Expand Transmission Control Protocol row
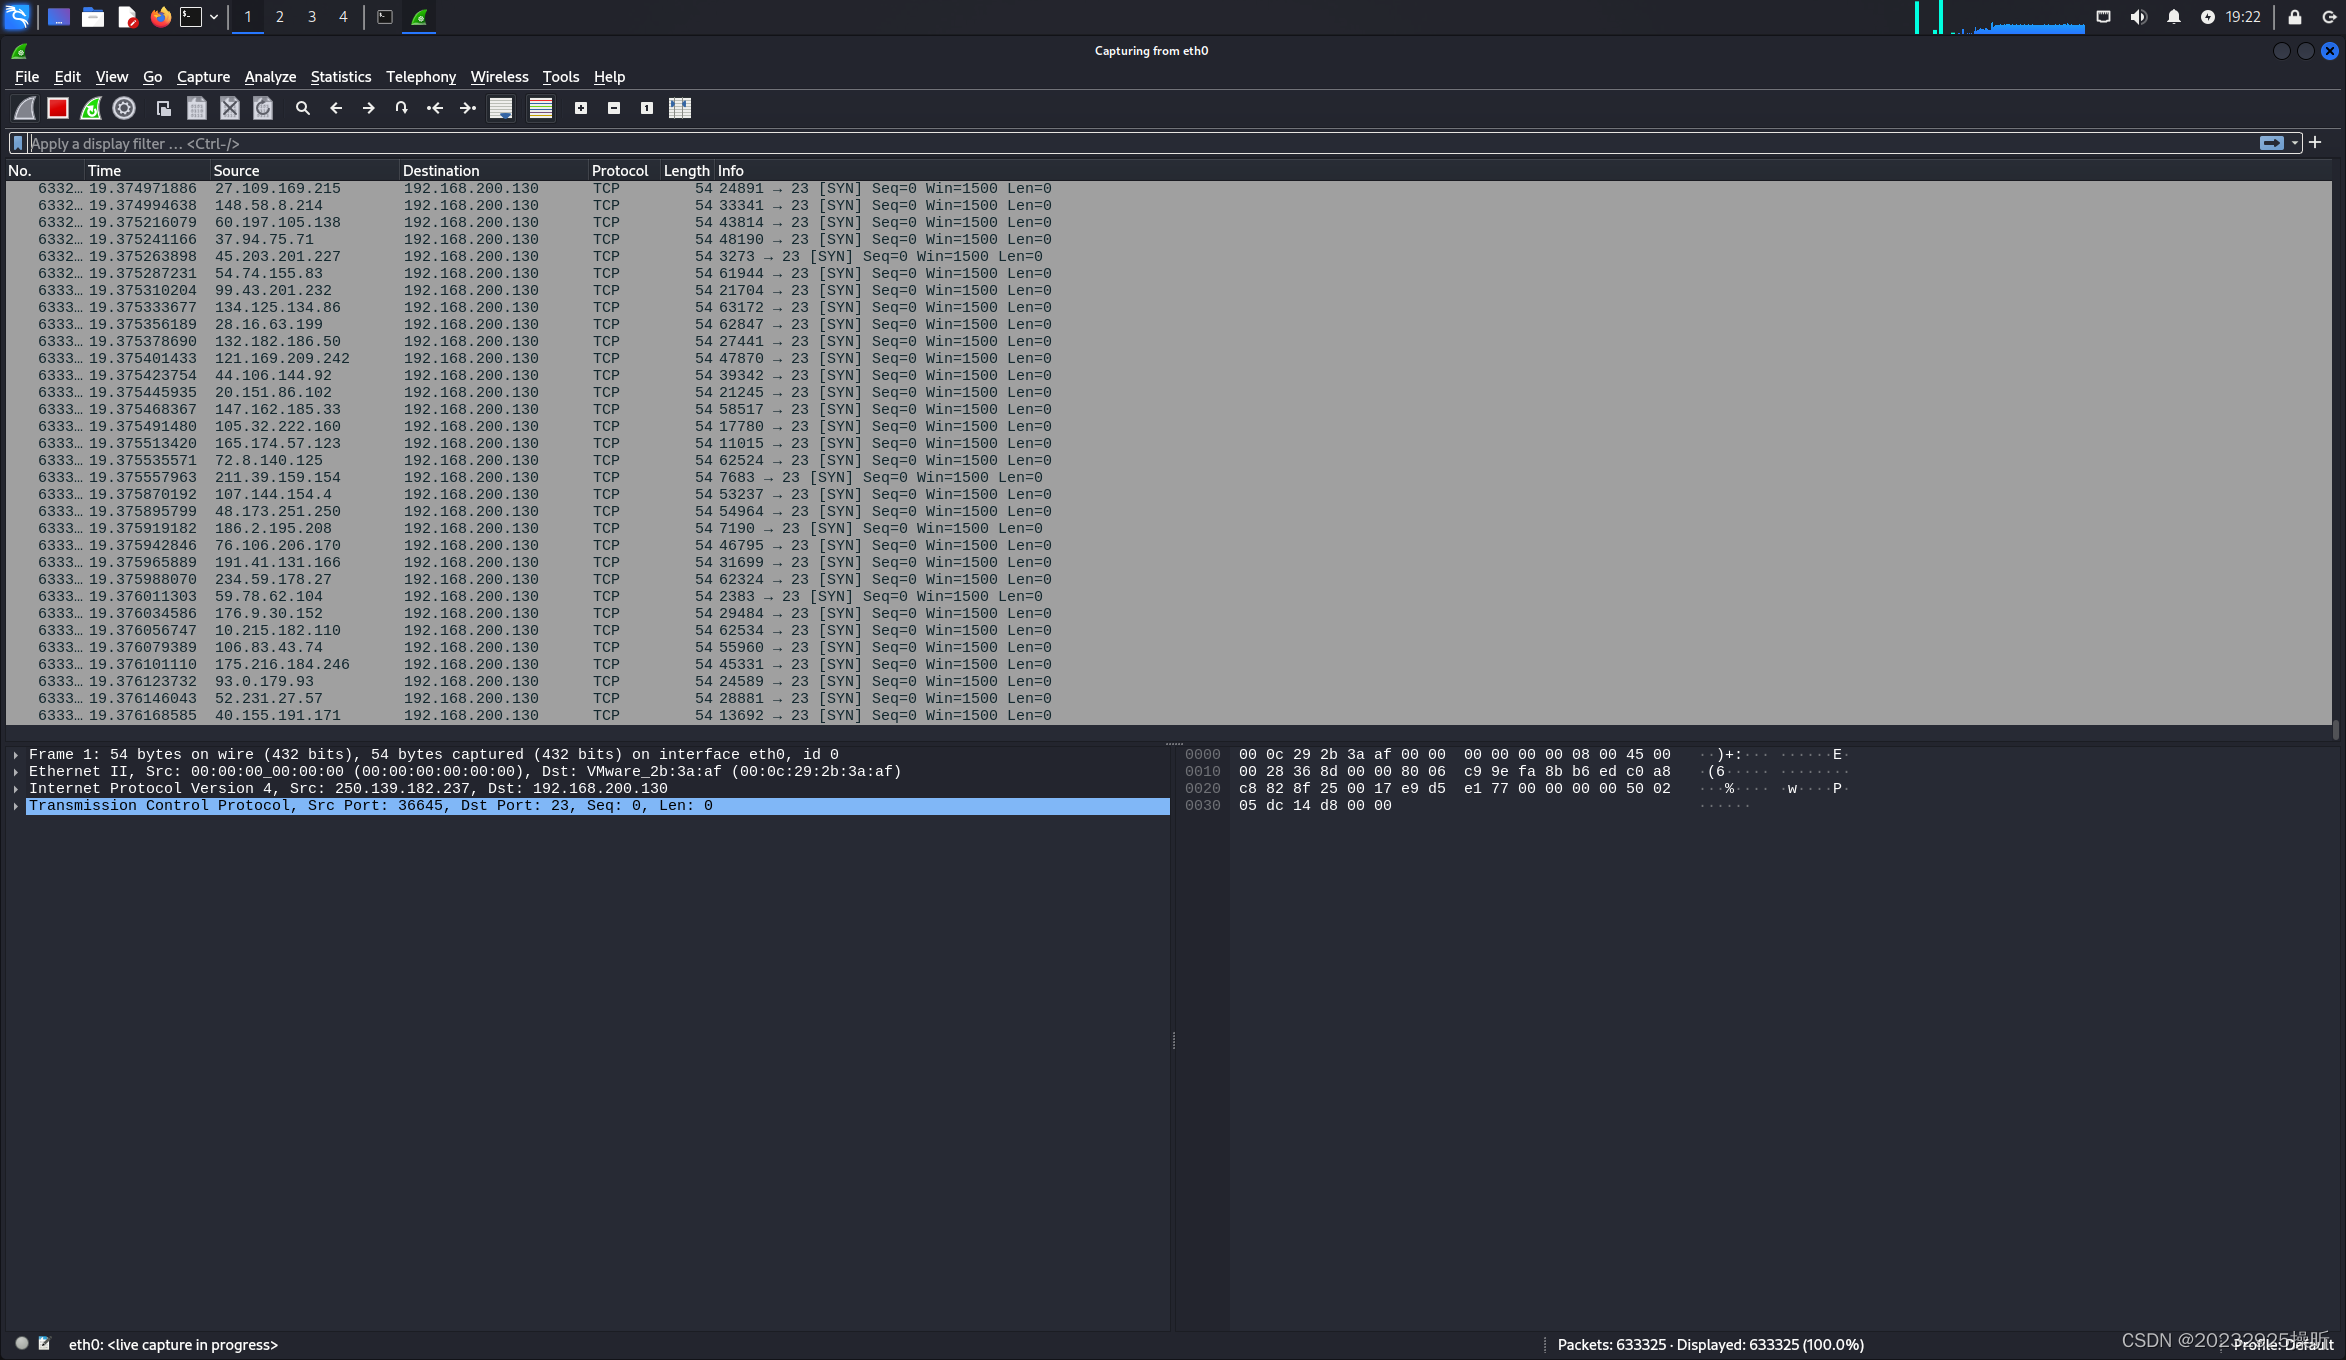 point(16,806)
